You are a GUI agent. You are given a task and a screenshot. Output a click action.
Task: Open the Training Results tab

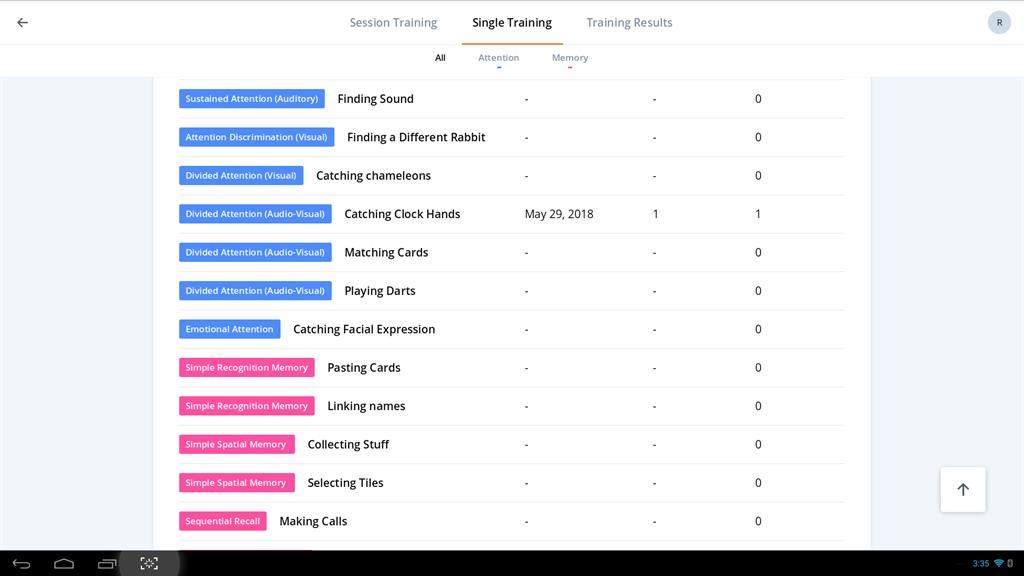629,23
